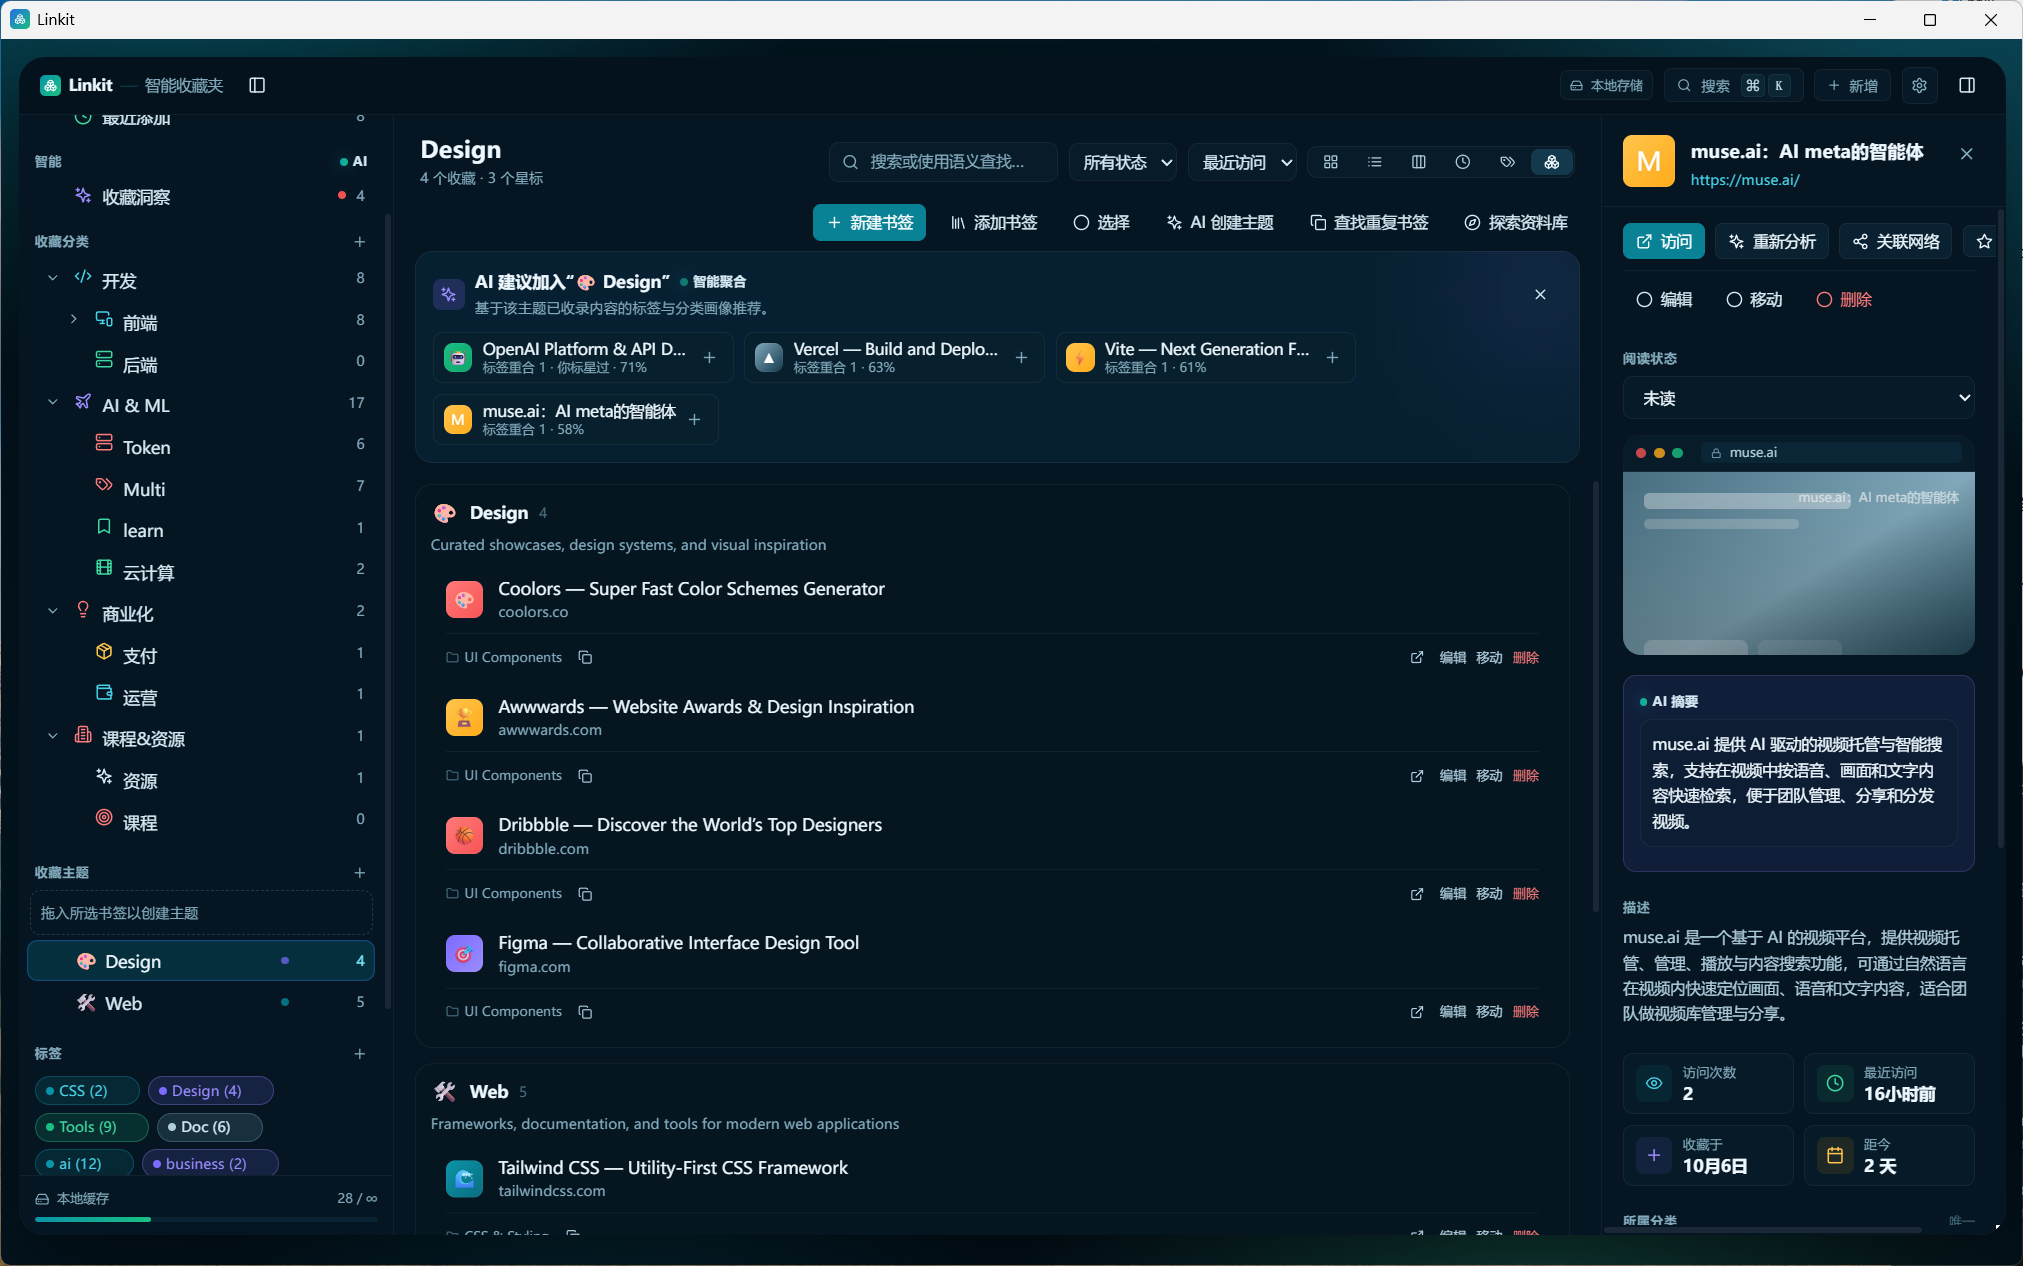This screenshot has width=2023, height=1266.
Task: Click the 新建书签 button
Action: pyautogui.click(x=869, y=223)
